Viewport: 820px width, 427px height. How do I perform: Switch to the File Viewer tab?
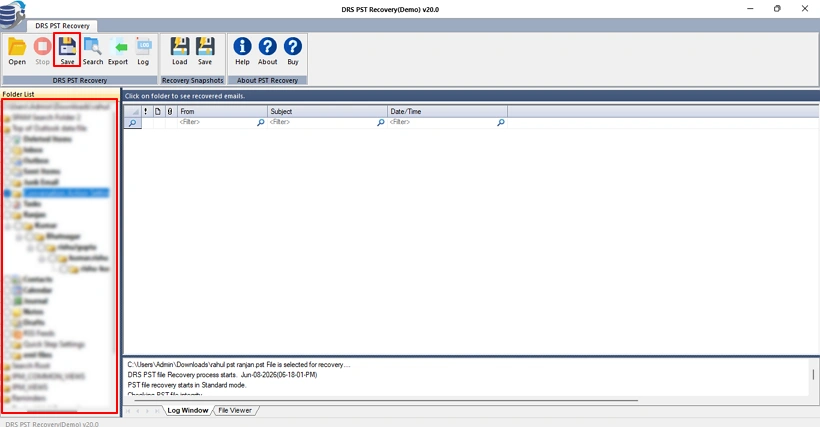coord(235,410)
